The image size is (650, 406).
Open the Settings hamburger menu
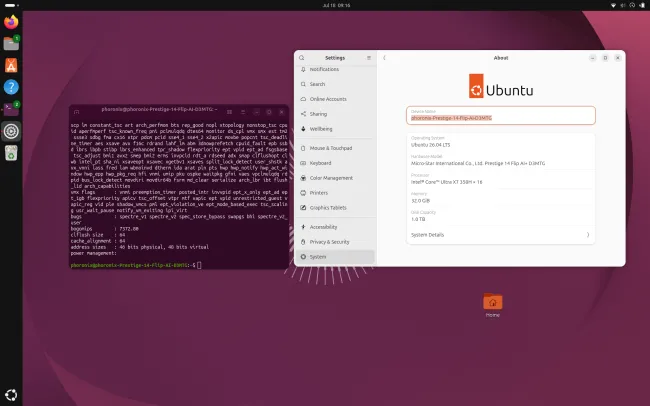pyautogui.click(x=369, y=58)
